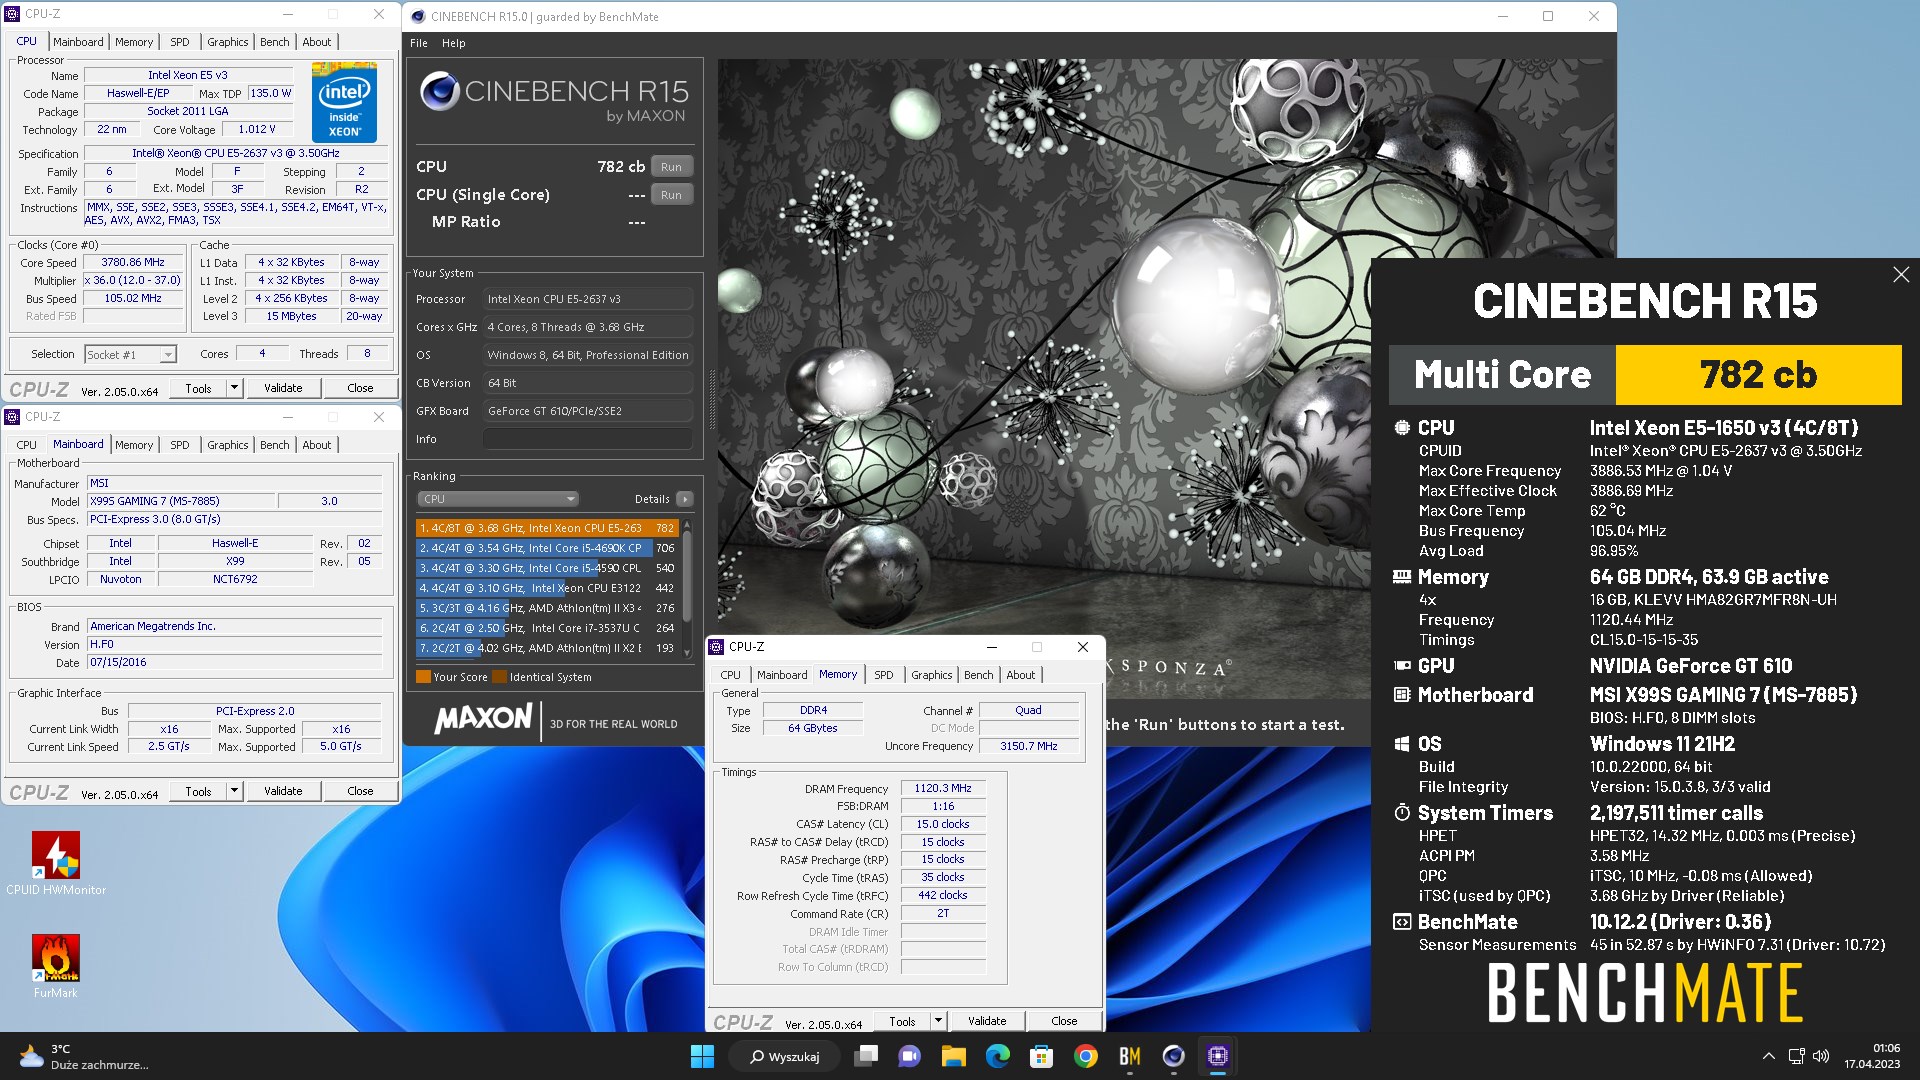
Task: Show hidden system tray icons
Action: tap(1768, 1056)
